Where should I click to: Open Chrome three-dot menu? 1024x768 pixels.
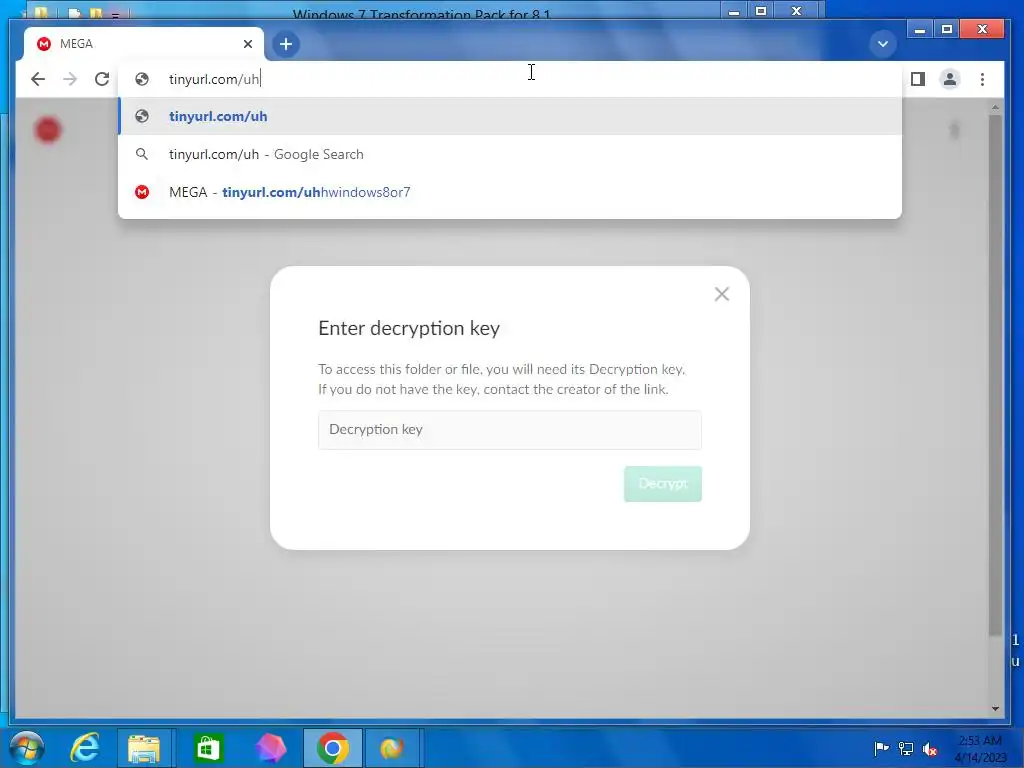click(x=982, y=79)
